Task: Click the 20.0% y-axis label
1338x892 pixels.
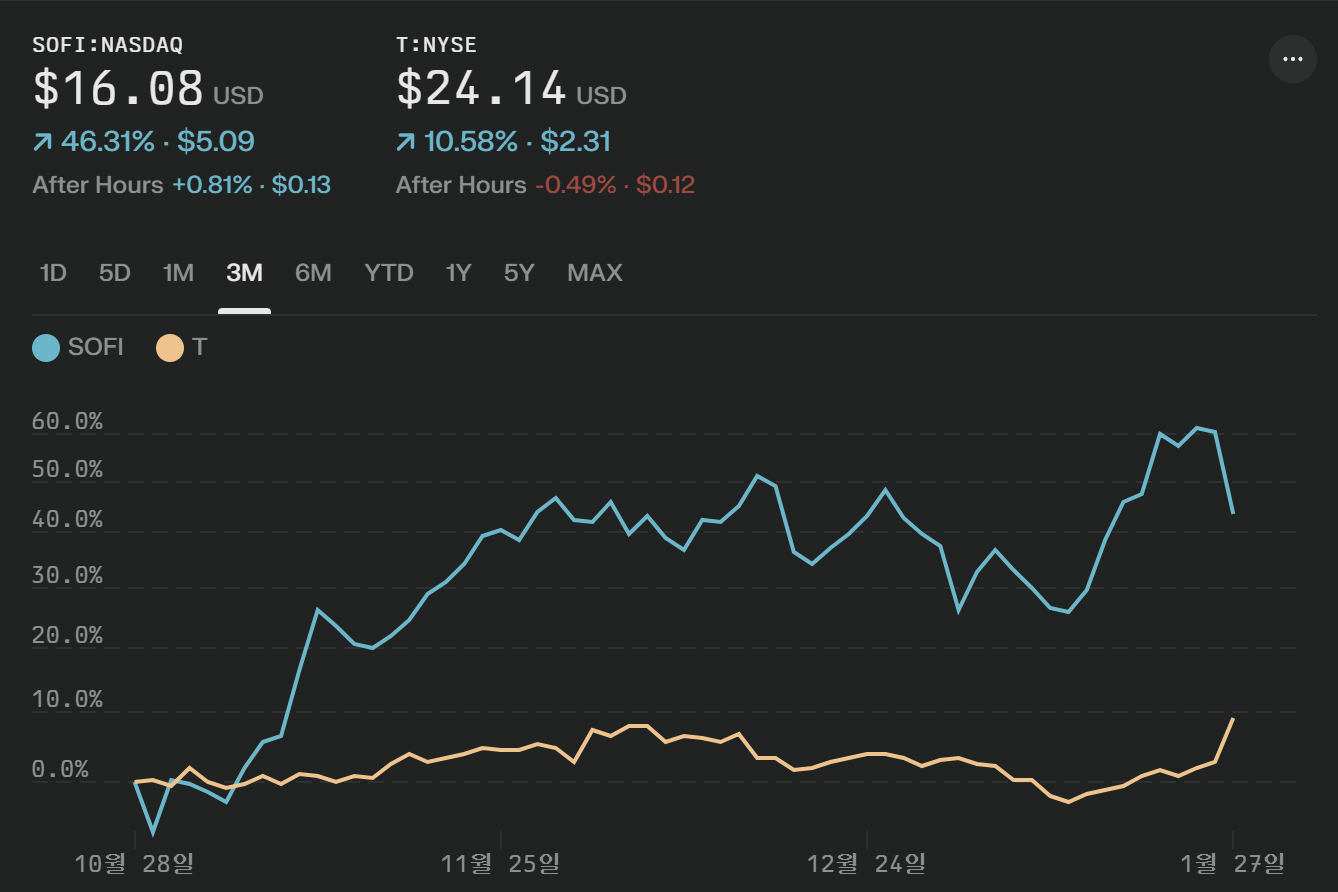Action: (x=68, y=636)
